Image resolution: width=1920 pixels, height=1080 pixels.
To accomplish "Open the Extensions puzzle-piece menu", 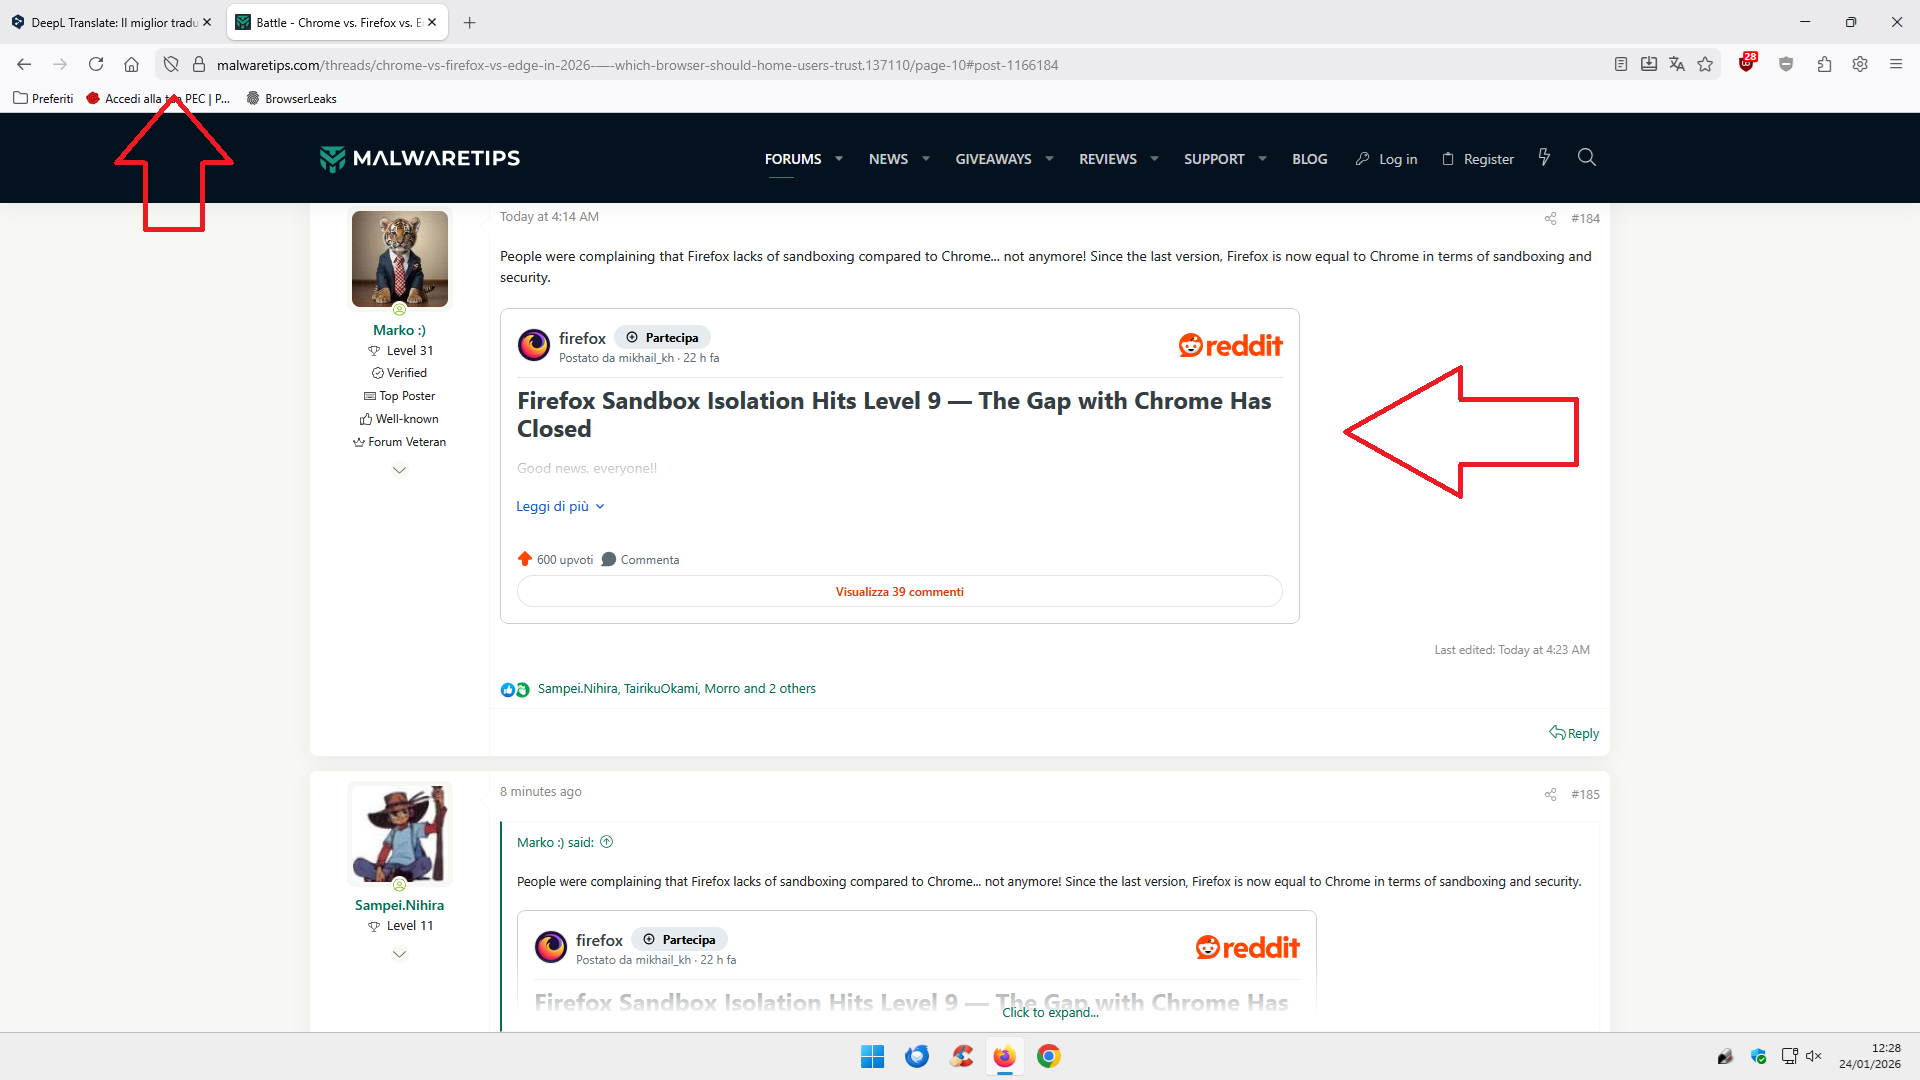I will [x=1824, y=65].
